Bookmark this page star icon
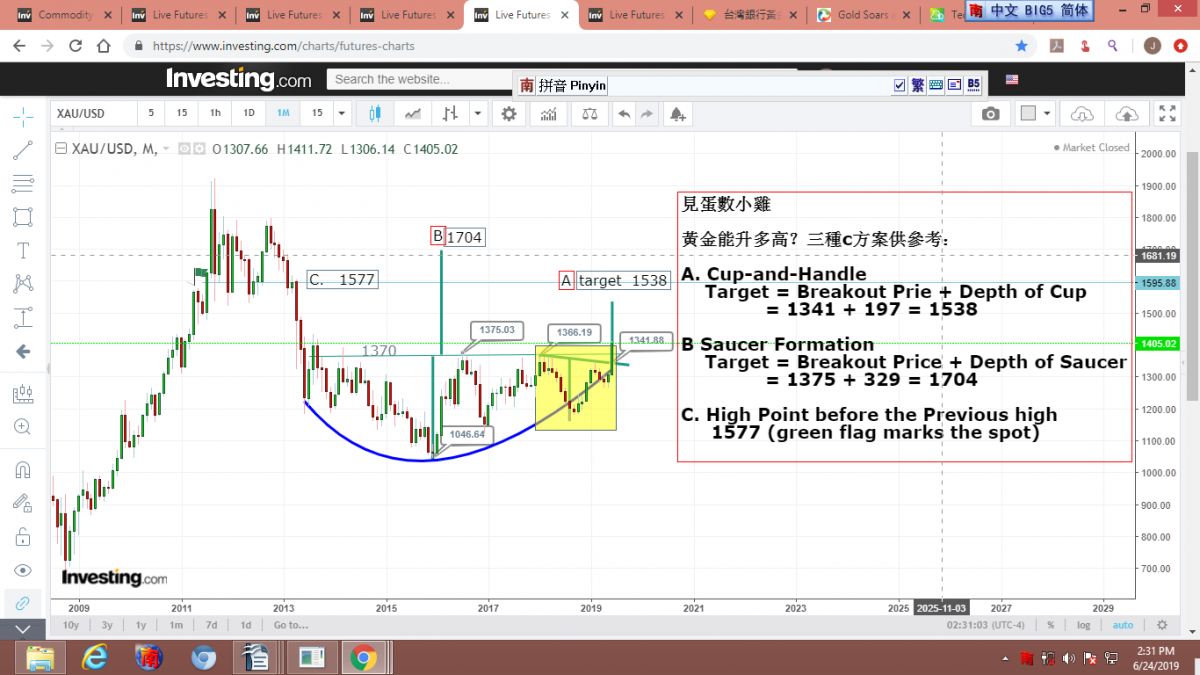The height and width of the screenshot is (675, 1200). point(1021,45)
